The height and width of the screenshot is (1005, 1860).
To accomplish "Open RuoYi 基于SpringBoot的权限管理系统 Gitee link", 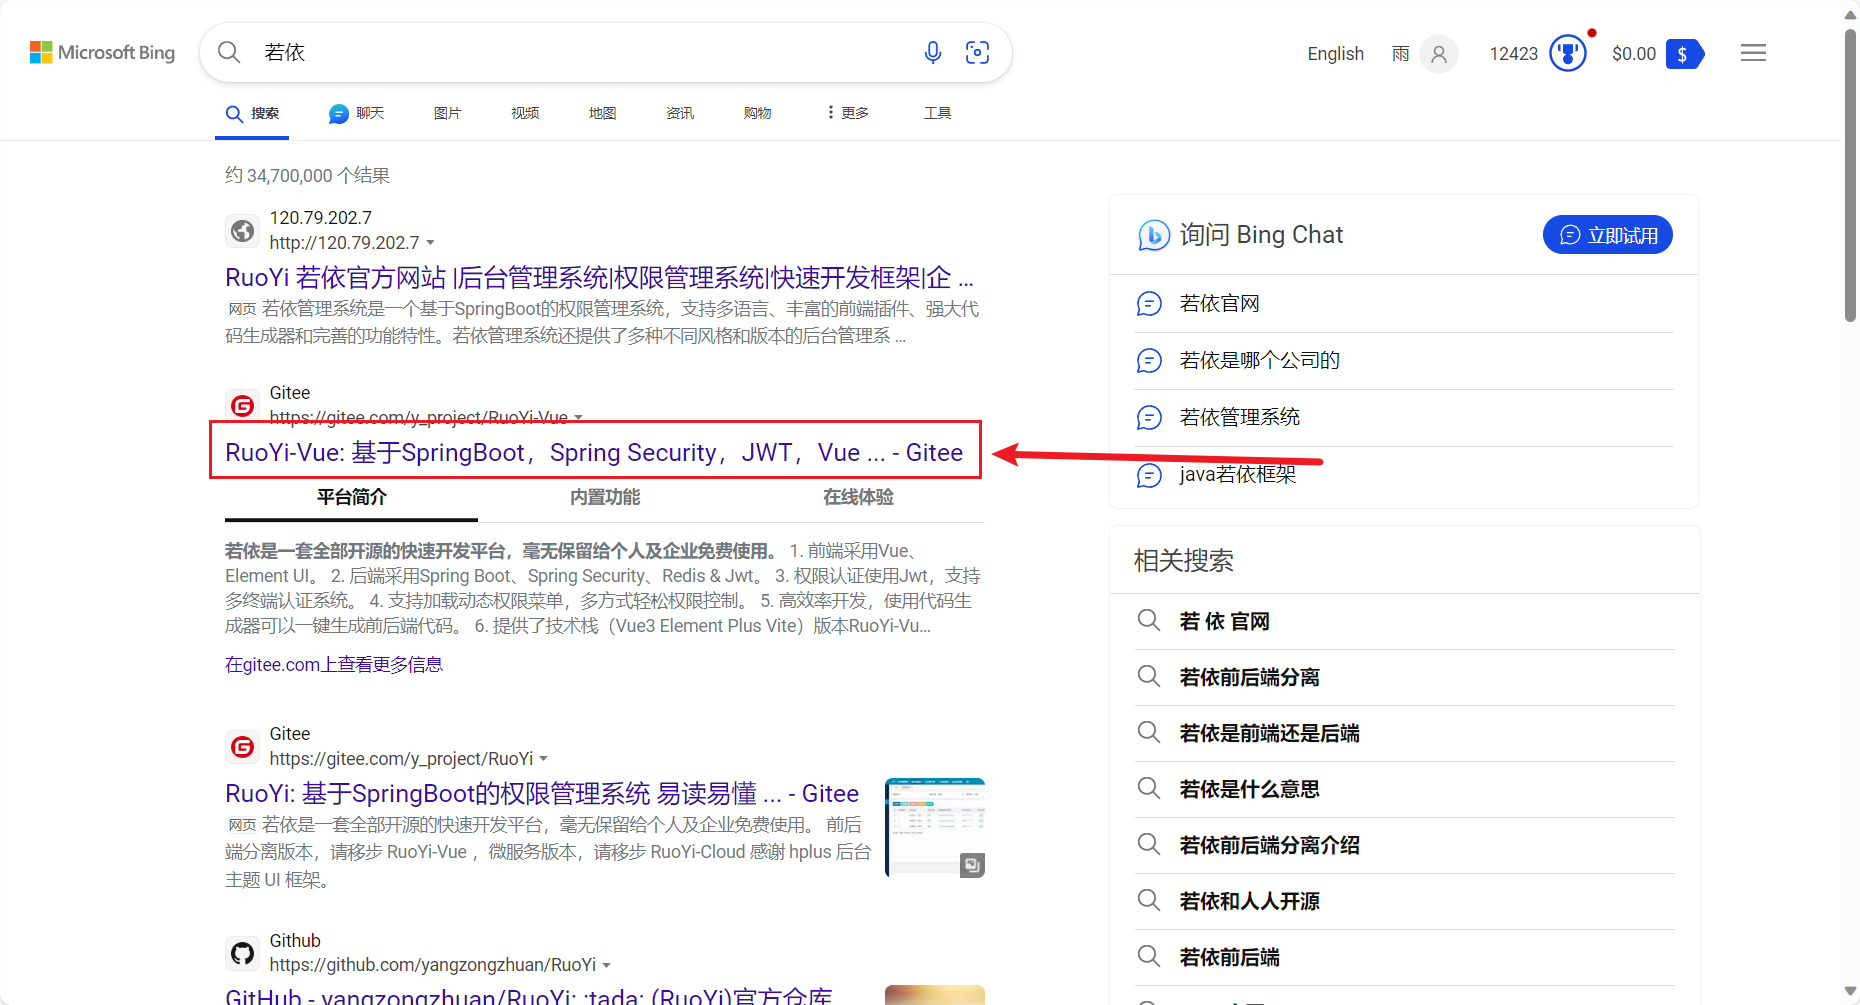I will (x=542, y=794).
